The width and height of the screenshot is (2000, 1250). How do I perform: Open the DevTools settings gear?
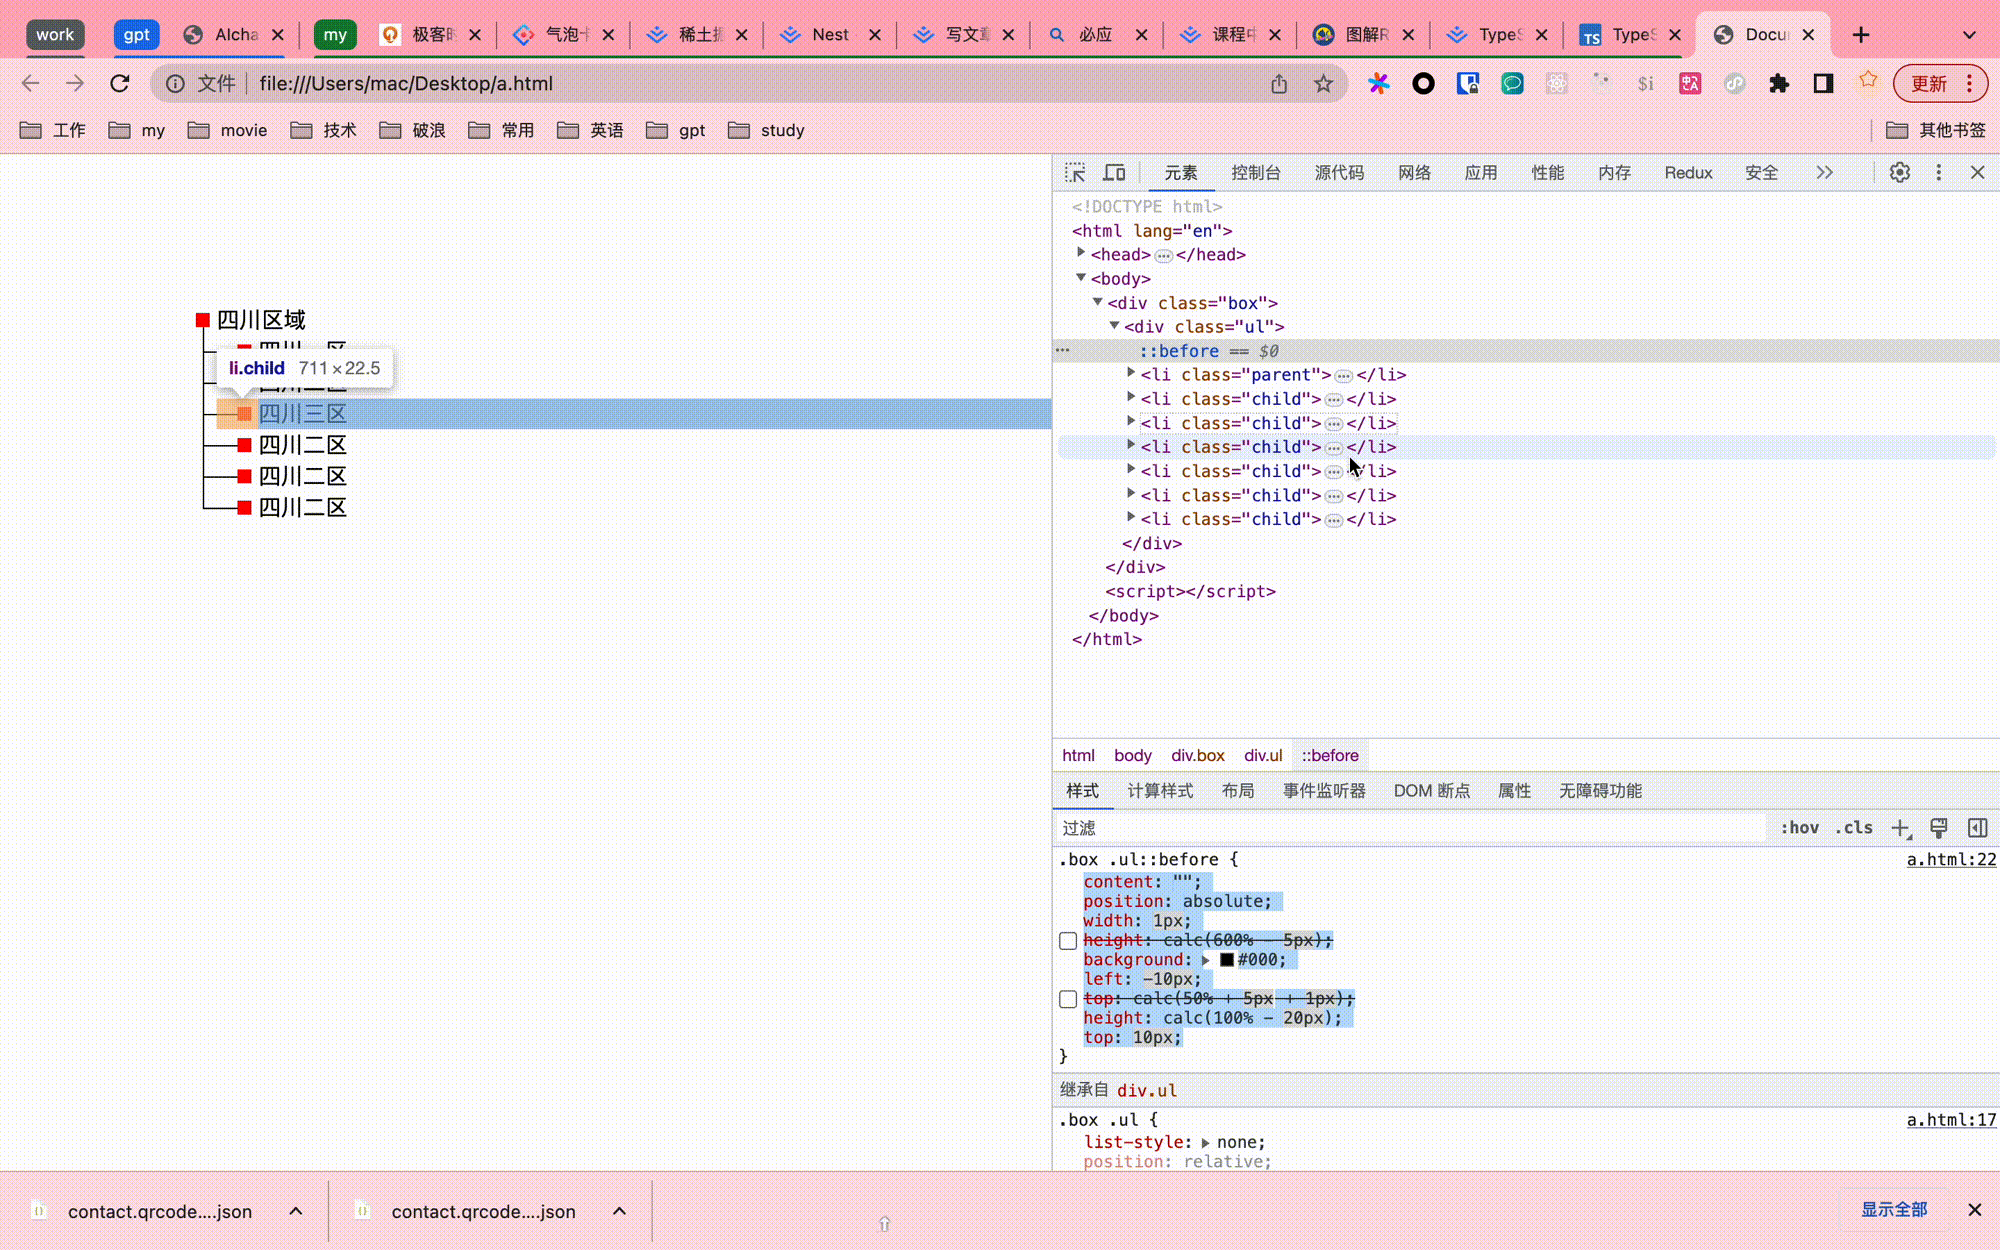coord(1899,172)
